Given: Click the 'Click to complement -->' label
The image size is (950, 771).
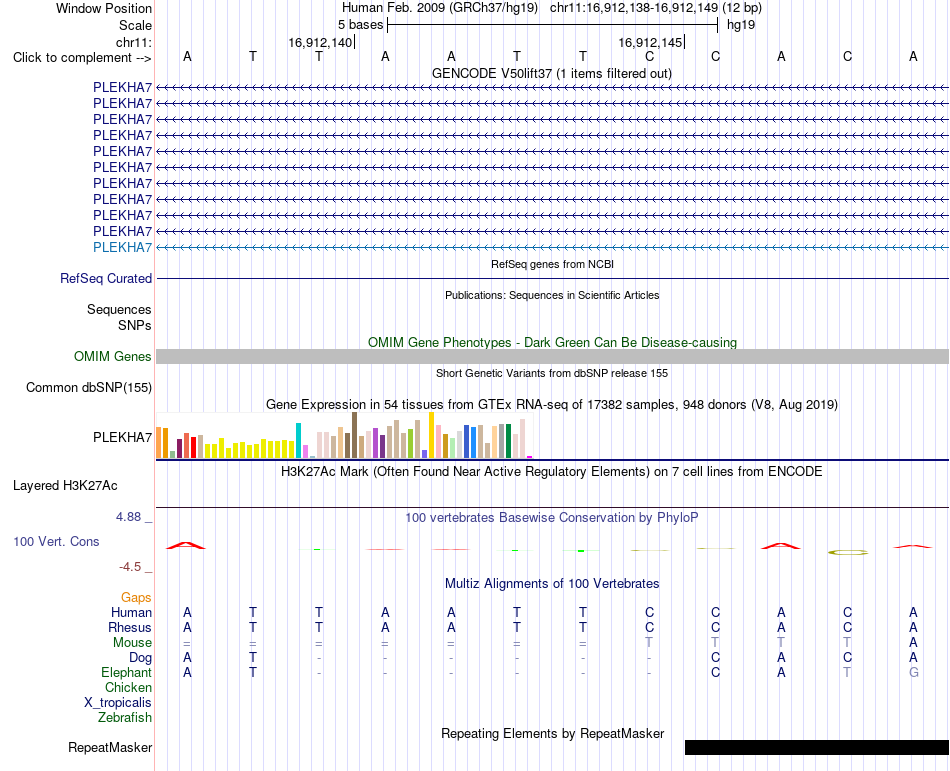Looking at the screenshot, I should (82, 58).
